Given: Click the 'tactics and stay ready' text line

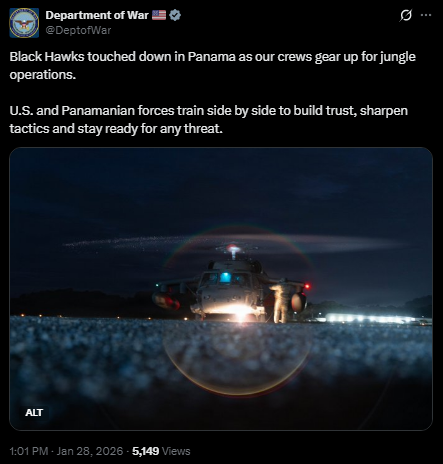Looking at the screenshot, I should [x=116, y=128].
